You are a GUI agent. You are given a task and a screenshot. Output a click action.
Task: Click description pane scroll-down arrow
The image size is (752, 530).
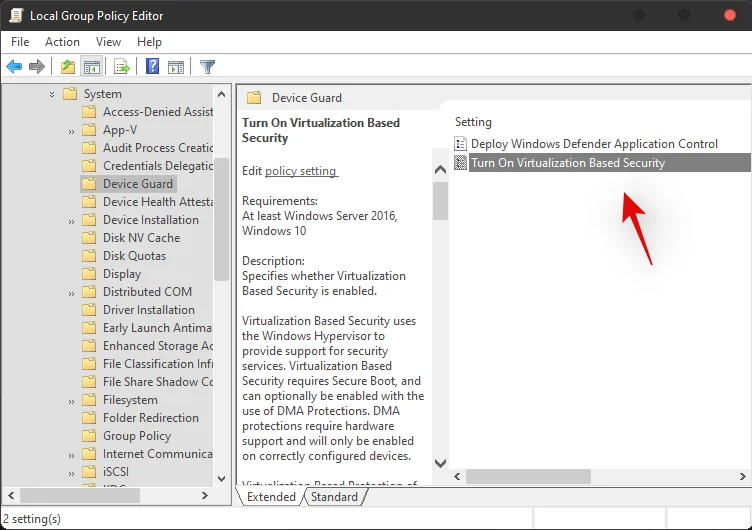click(439, 463)
